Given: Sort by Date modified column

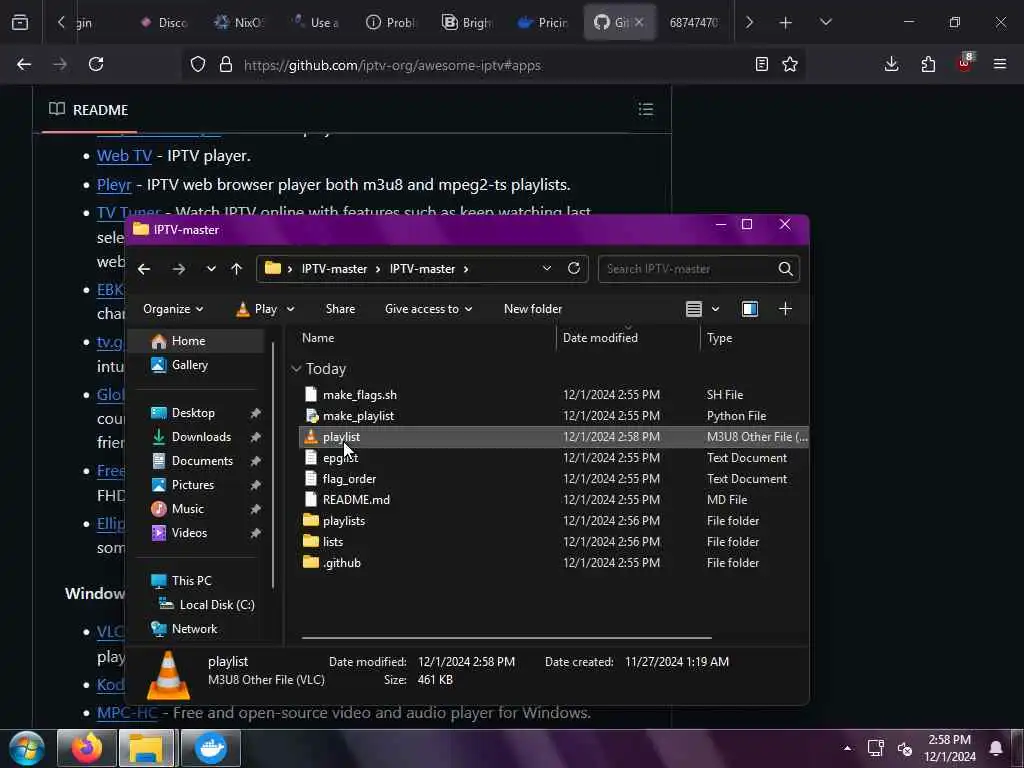Looking at the screenshot, I should coord(600,338).
